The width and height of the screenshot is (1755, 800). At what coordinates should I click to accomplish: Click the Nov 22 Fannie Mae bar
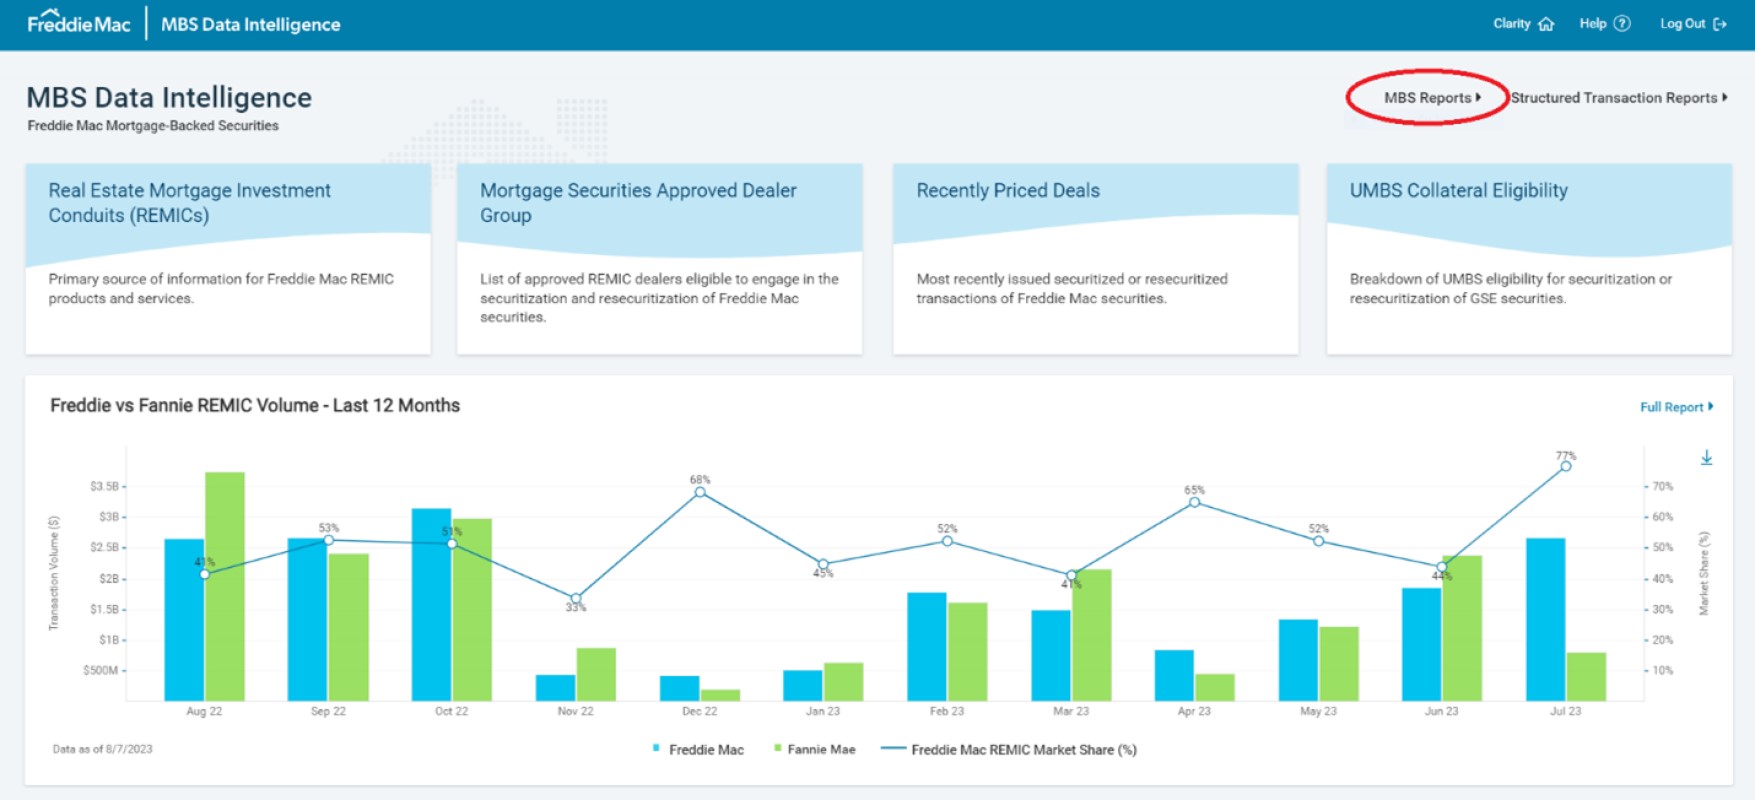point(596,674)
